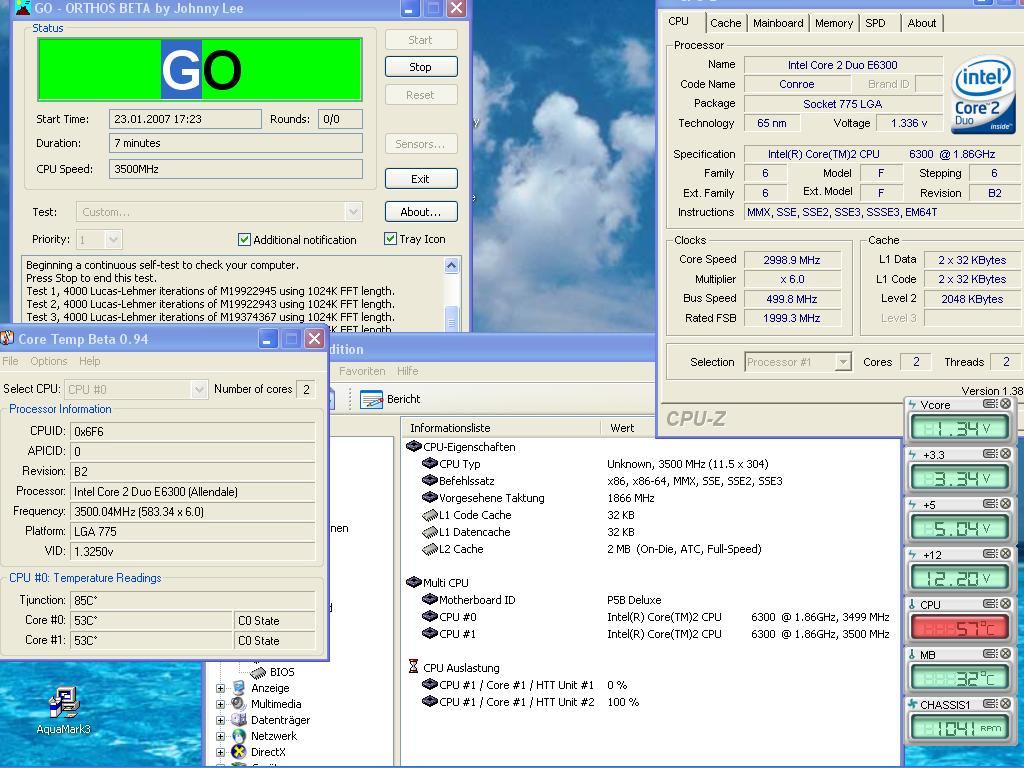This screenshot has height=768, width=1024.
Task: Open the Test dropdown in ORTHOS
Action: tap(353, 212)
